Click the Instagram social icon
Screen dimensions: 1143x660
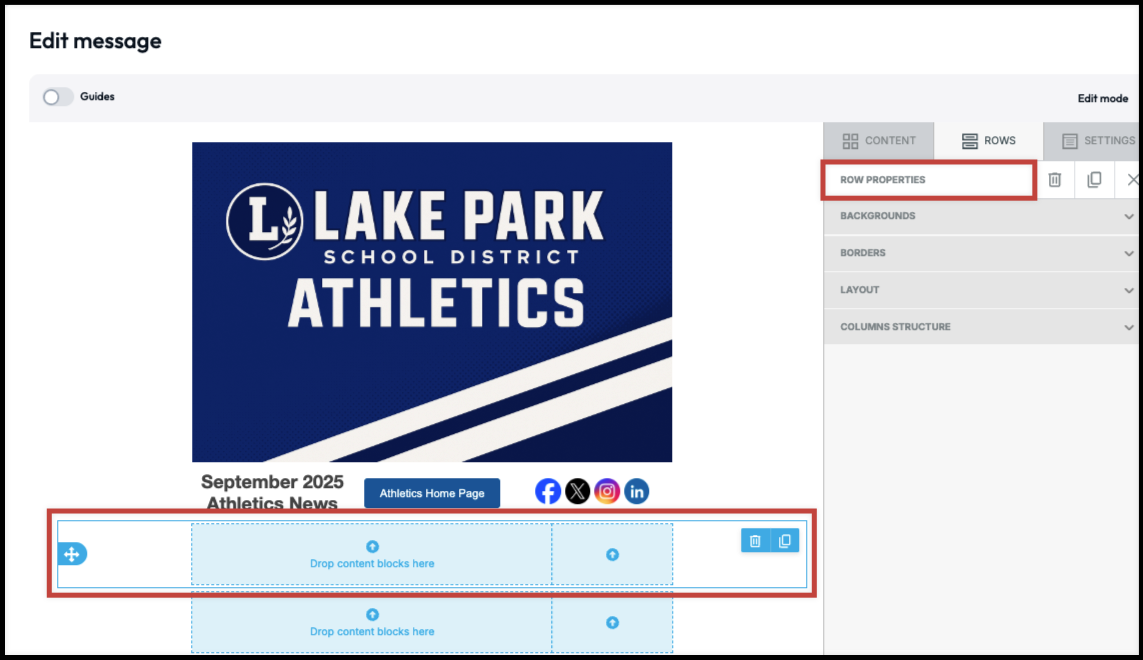[607, 491]
